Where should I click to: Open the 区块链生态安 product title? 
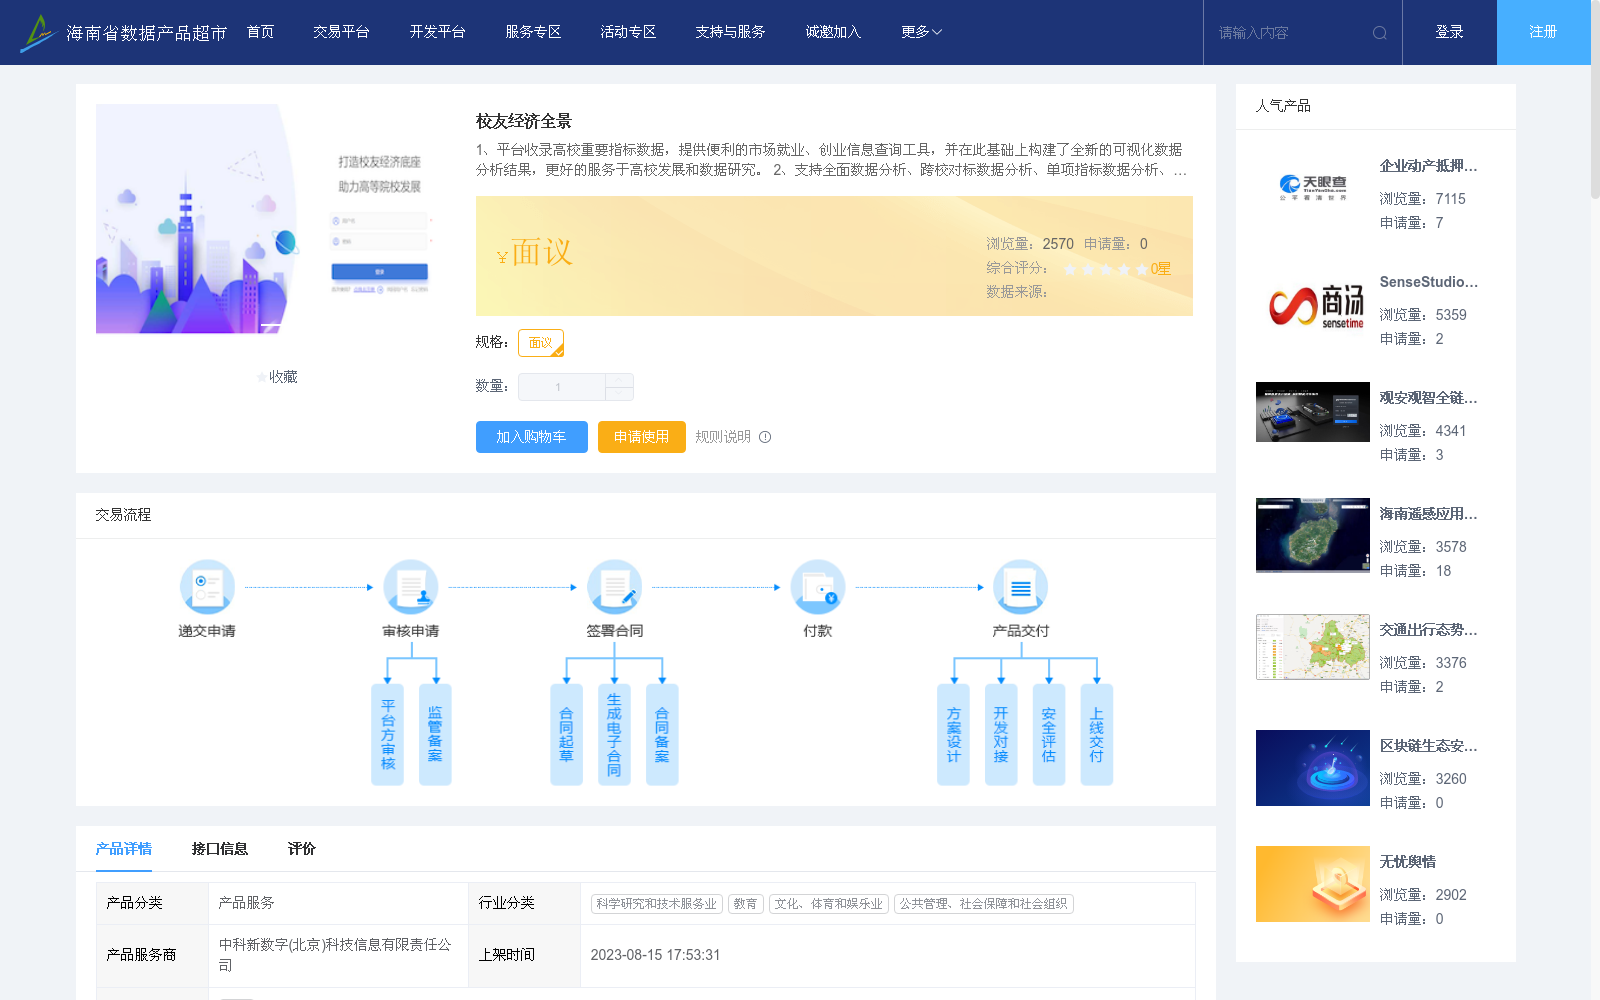pos(1428,746)
